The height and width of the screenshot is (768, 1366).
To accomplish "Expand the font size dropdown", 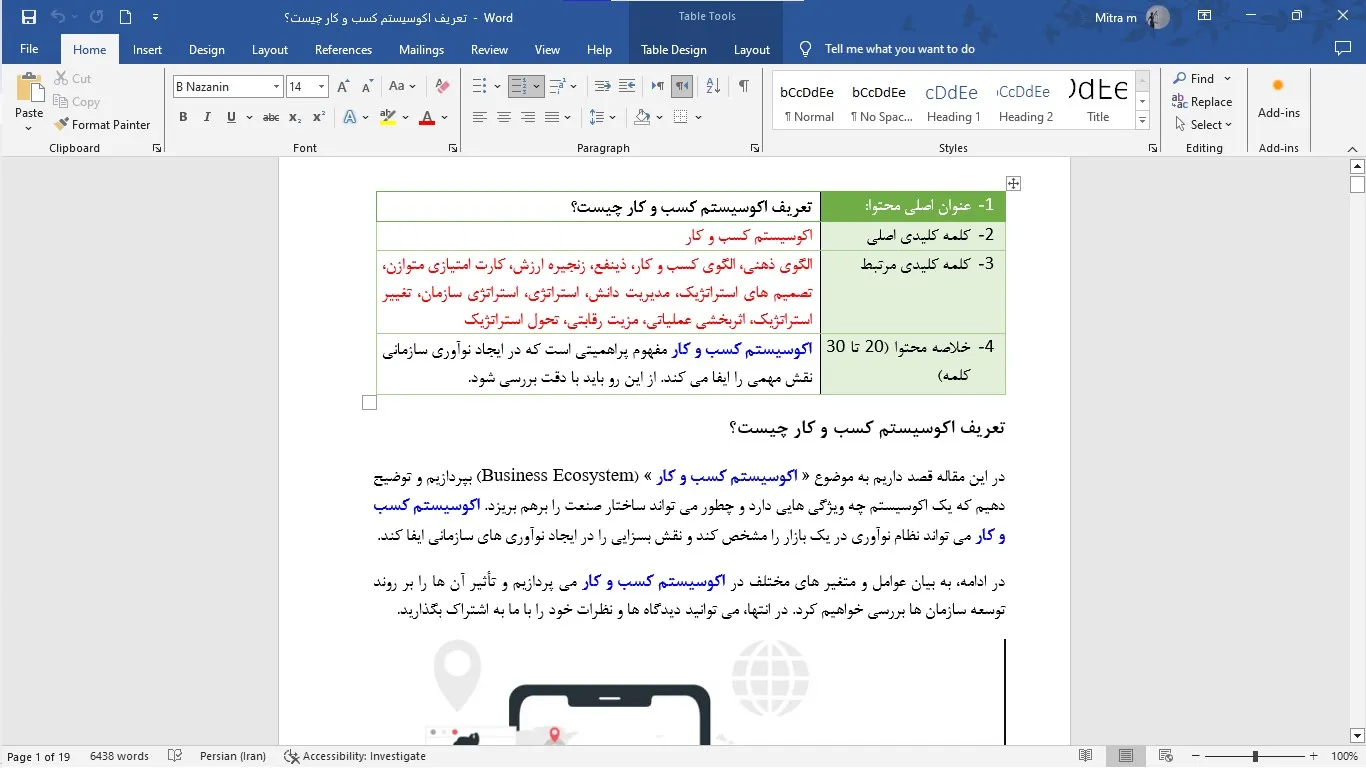I will coord(321,87).
